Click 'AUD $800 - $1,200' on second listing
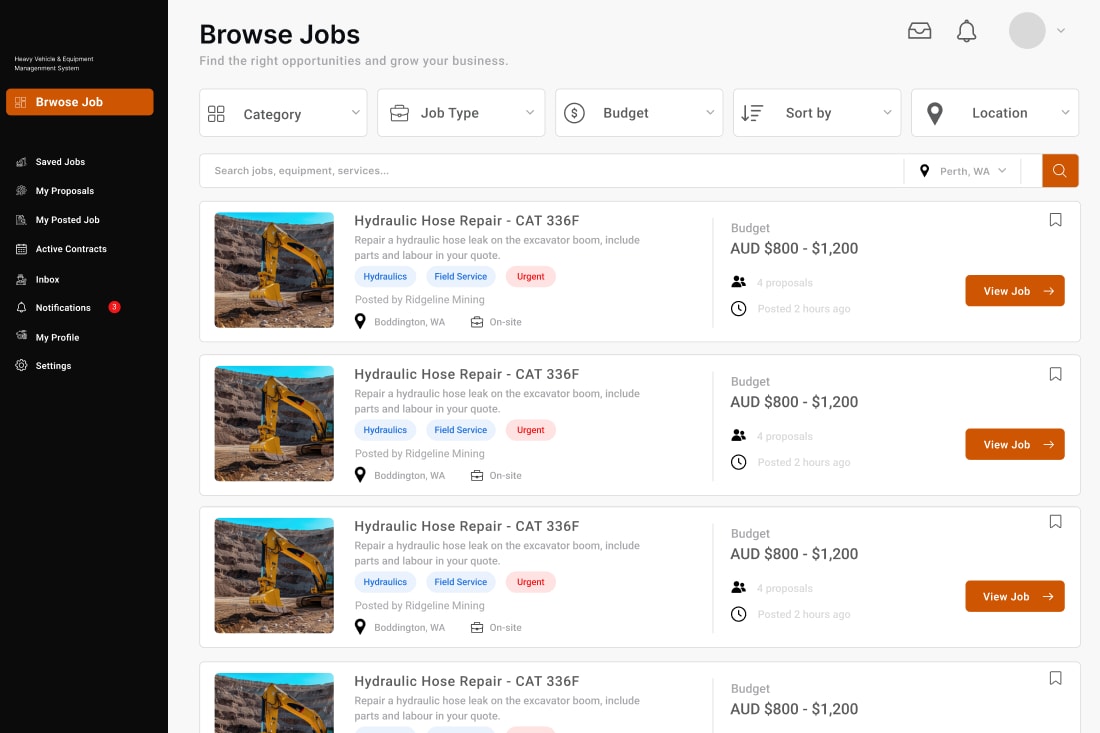1100x733 pixels. coord(794,402)
